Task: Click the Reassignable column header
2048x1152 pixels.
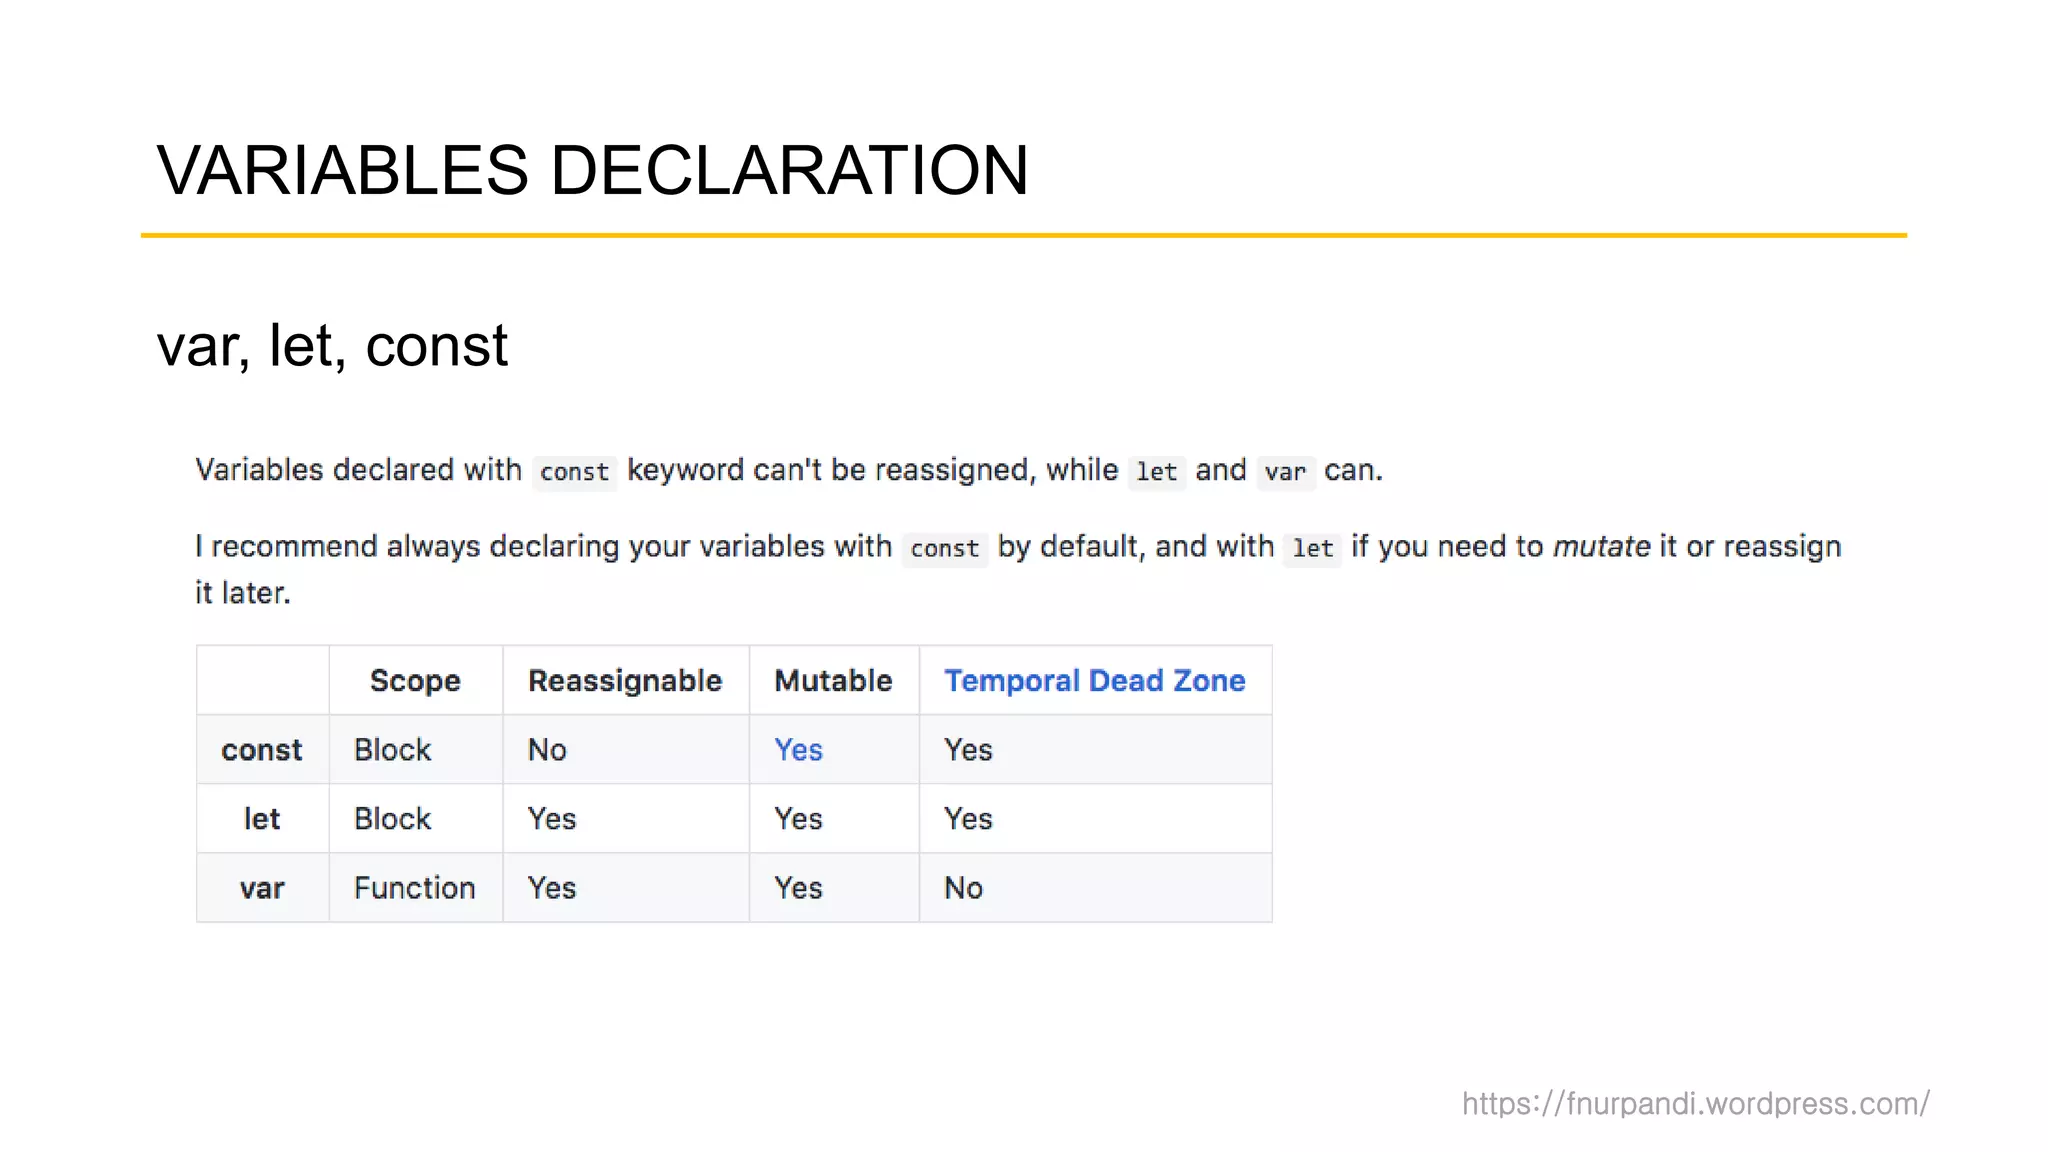Action: tap(625, 681)
